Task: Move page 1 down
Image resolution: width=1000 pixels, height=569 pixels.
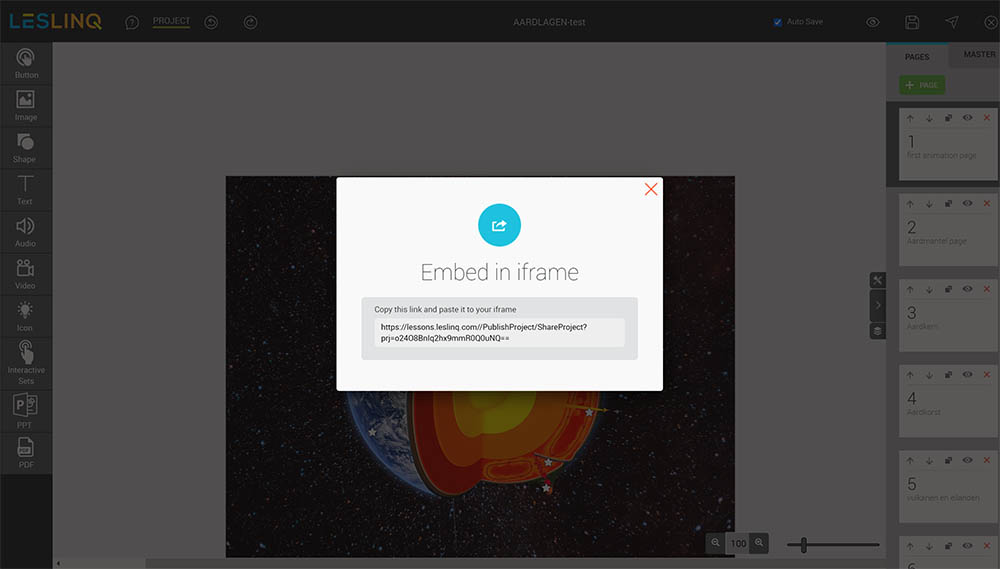Action: click(x=929, y=118)
